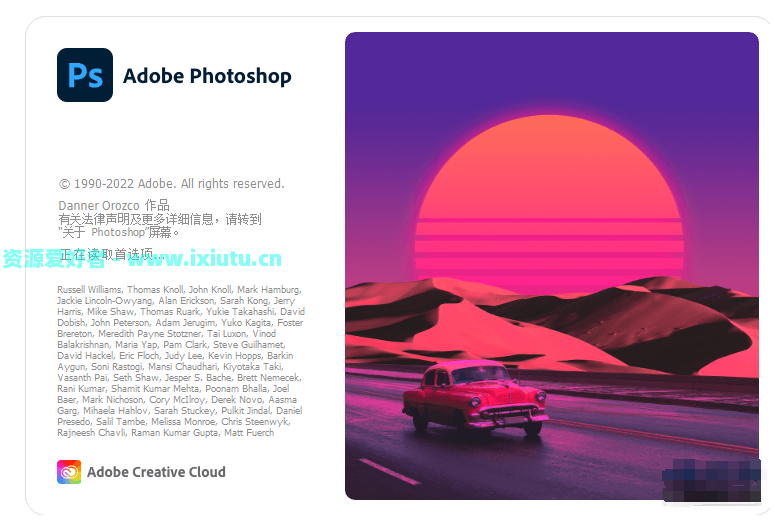Click the red vintage car in artwork
This screenshot has width=773, height=523.
click(x=475, y=397)
